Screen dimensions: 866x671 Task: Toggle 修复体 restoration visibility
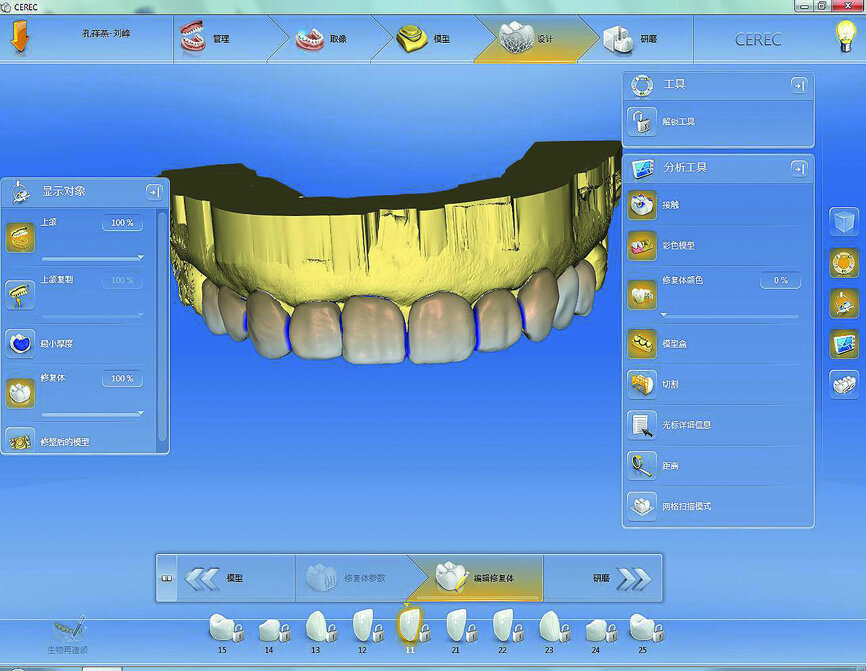21,392
